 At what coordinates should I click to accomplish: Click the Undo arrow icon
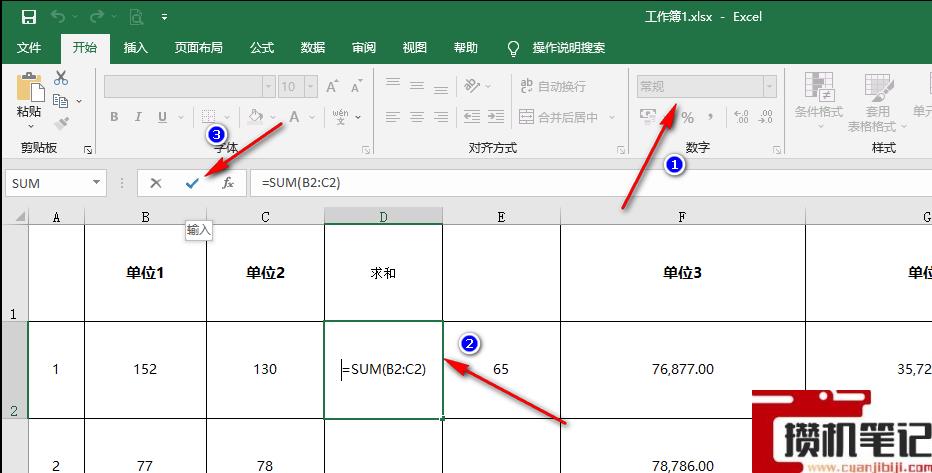(x=58, y=17)
